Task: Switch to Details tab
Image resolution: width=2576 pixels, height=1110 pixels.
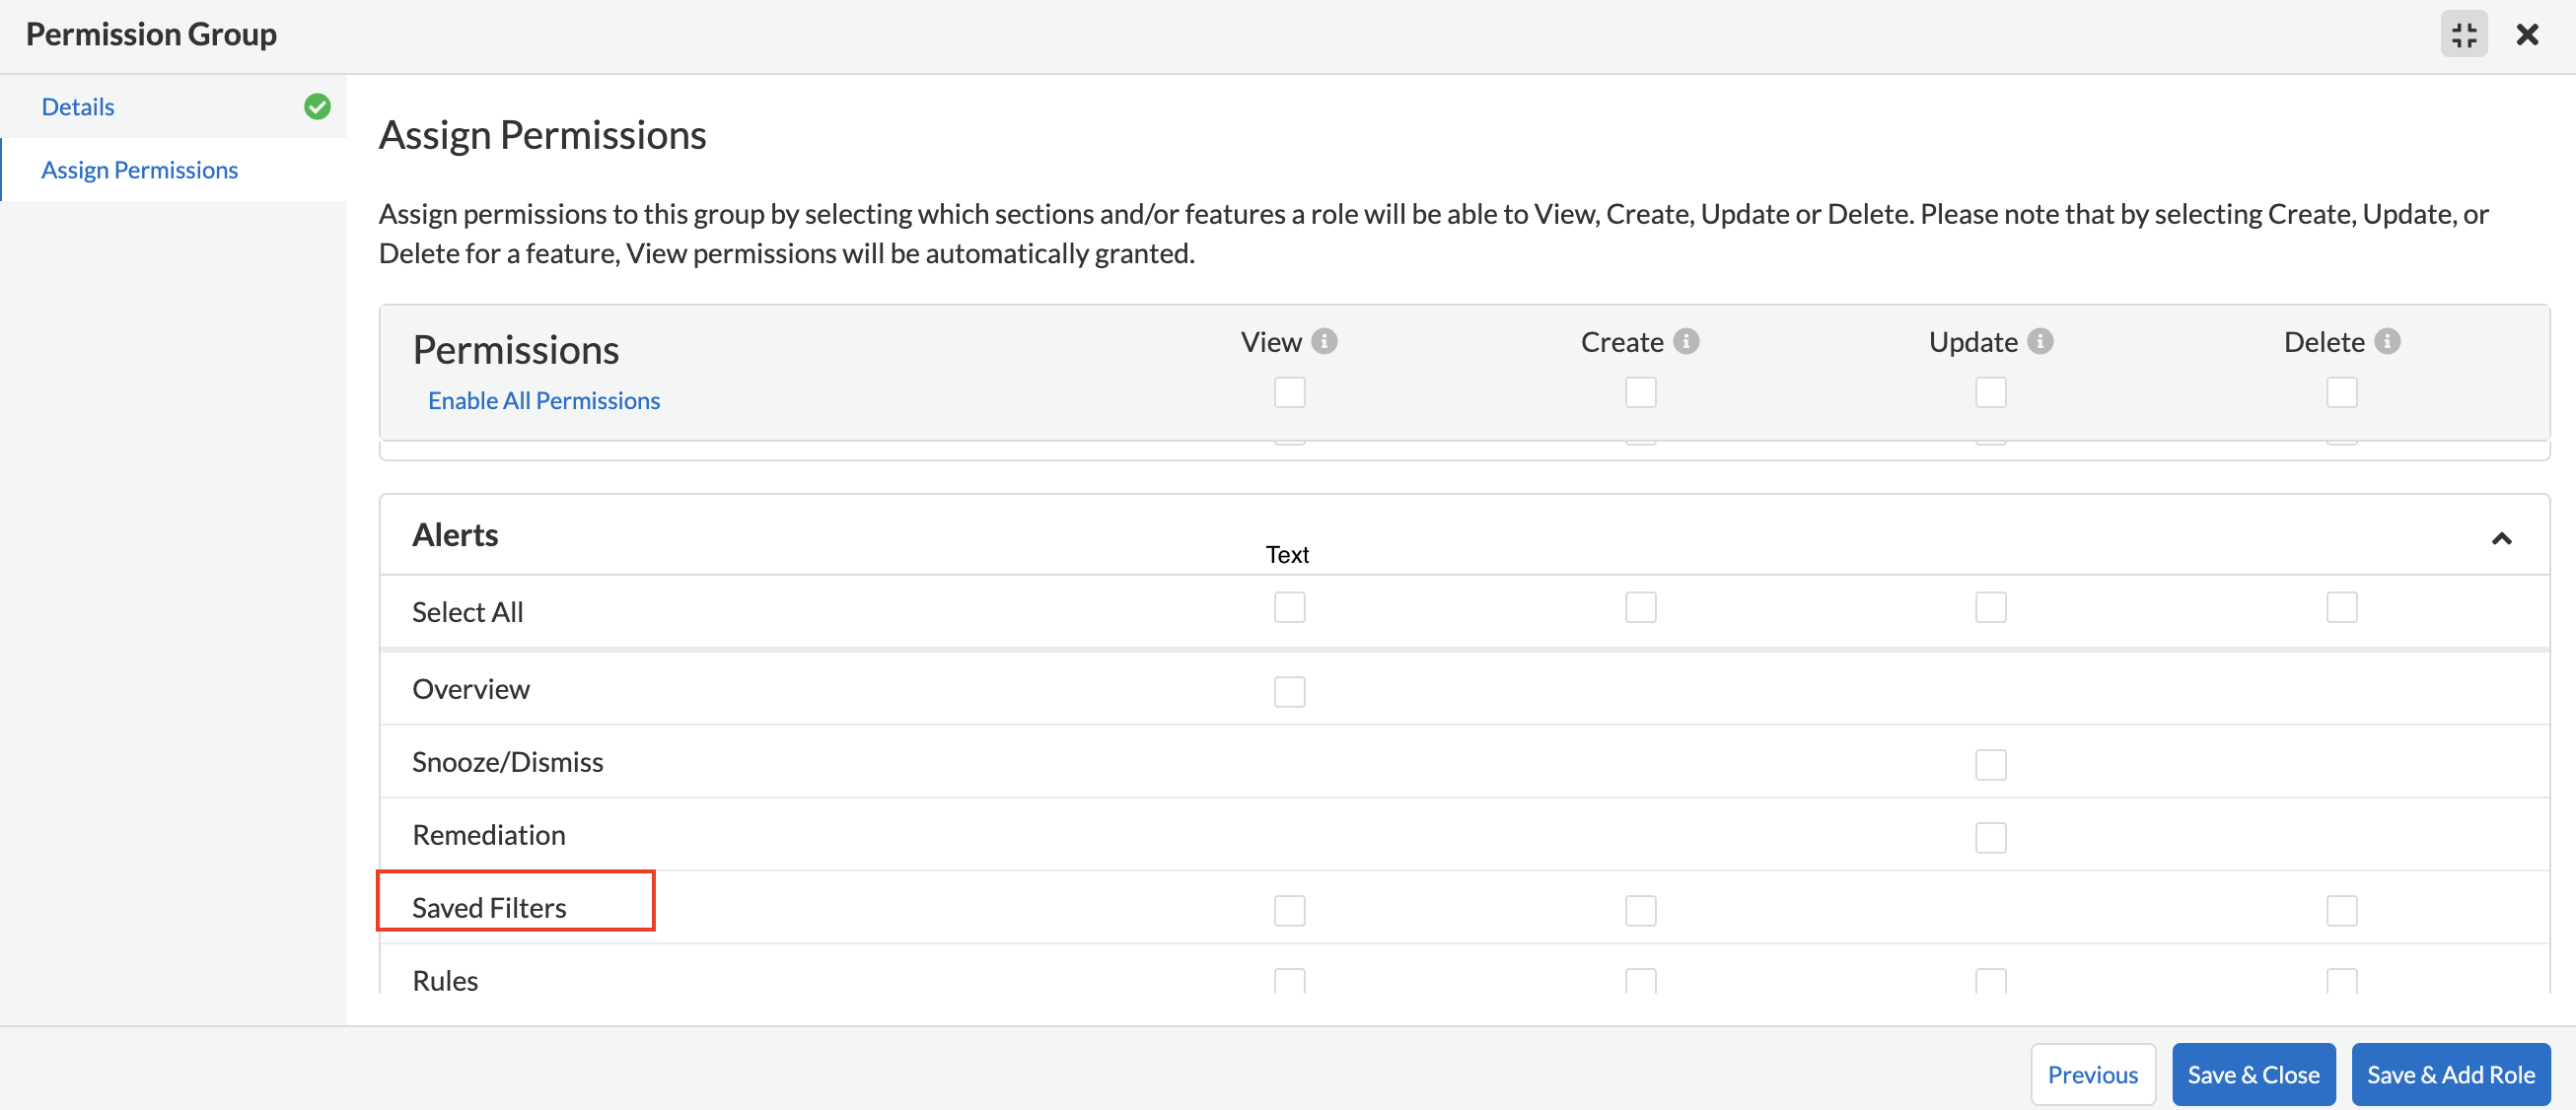Action: [77, 105]
